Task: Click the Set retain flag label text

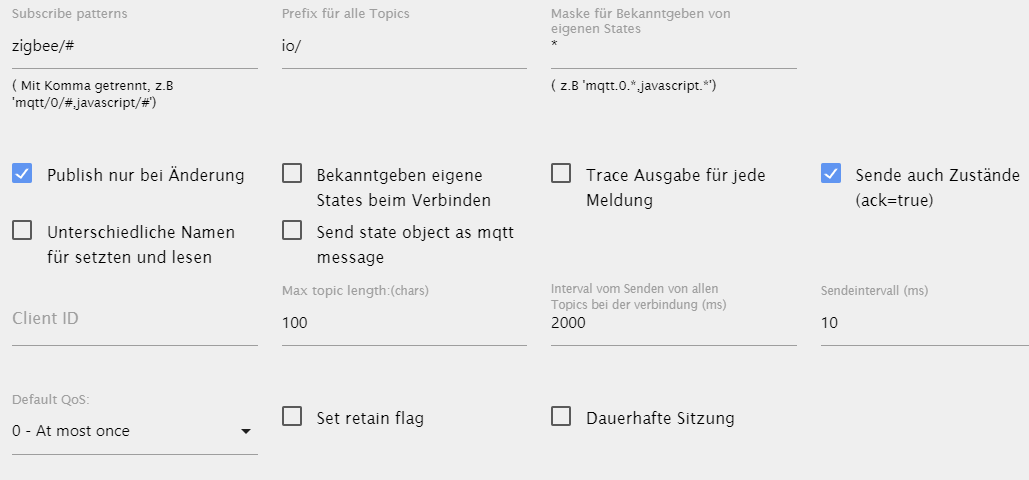Action: 370,418
